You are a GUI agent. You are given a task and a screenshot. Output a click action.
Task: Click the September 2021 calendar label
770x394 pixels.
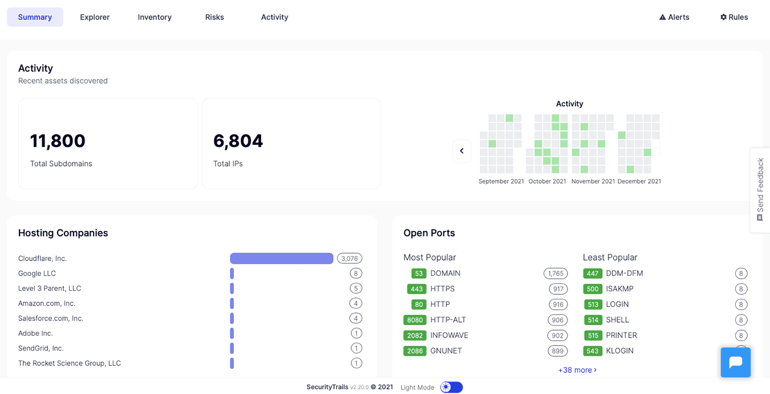[501, 181]
